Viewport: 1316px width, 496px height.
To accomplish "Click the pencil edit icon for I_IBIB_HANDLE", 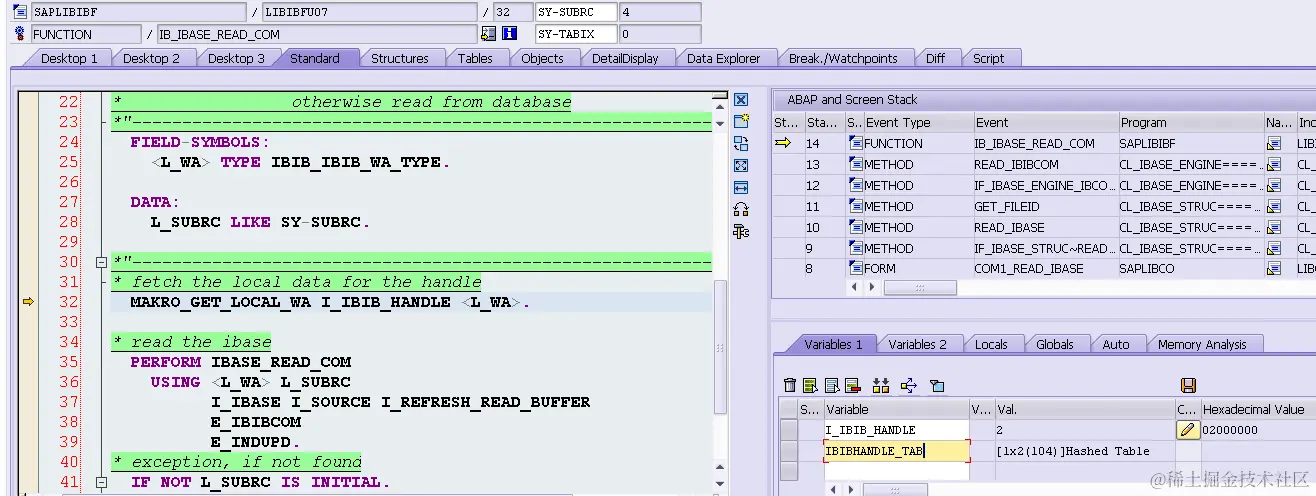I will pos(1188,430).
